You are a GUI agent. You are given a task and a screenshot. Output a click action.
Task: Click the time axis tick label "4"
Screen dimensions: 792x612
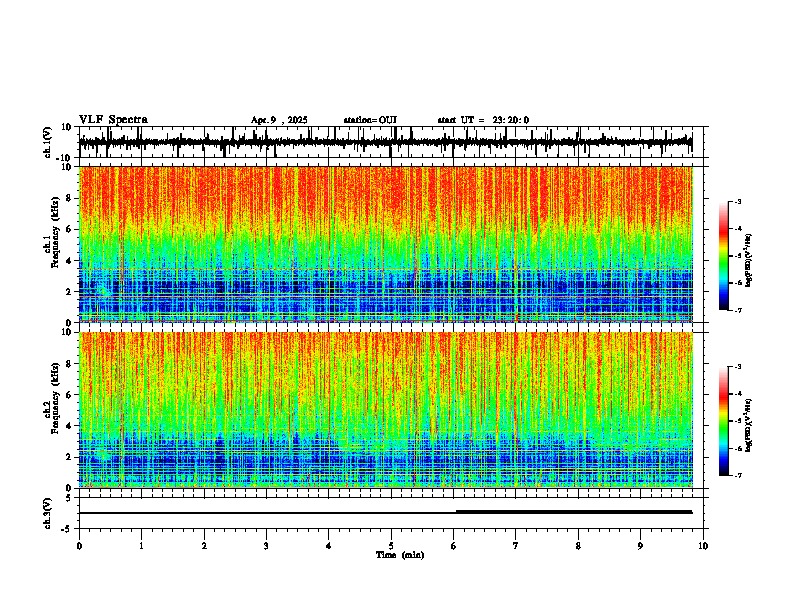click(x=329, y=546)
